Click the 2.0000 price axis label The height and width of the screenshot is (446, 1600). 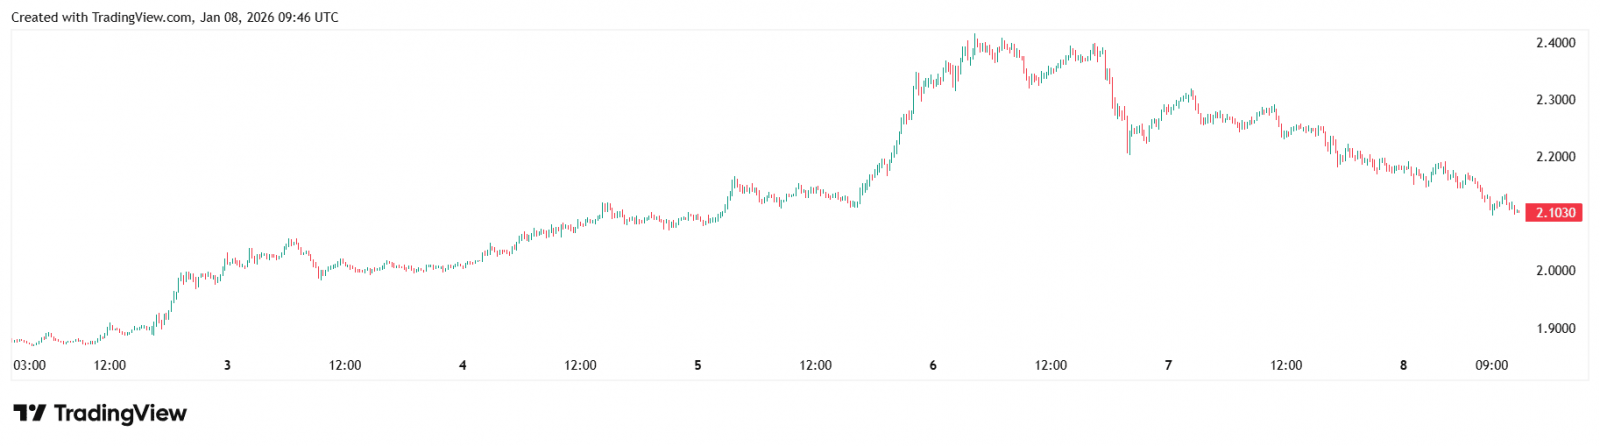[1555, 271]
